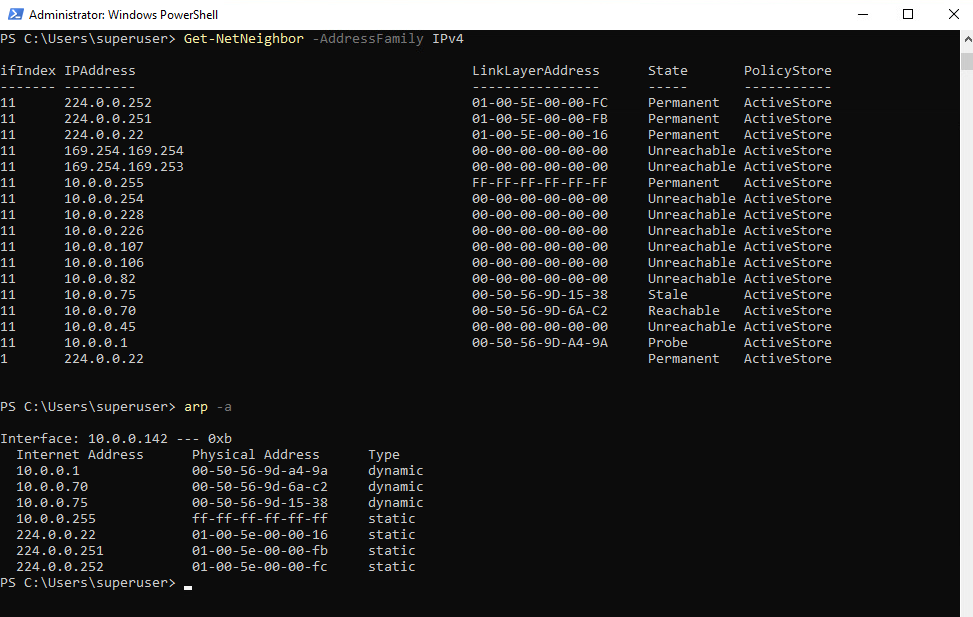Viewport: 973px width, 617px height.
Task: Click the IPAddress column header
Action: click(100, 71)
